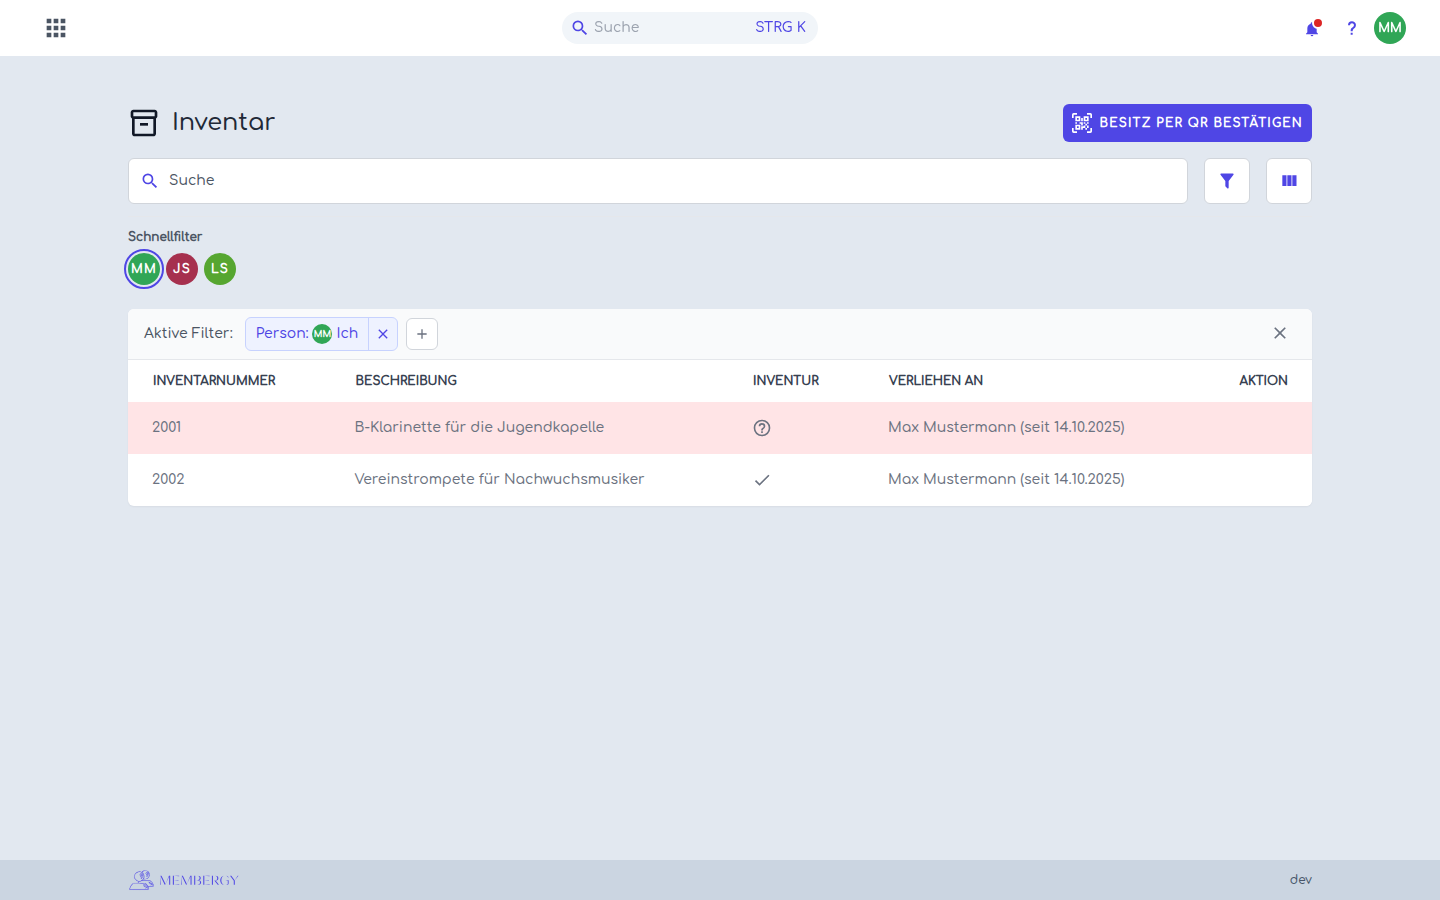Sort by Beschreibung column header

point(406,380)
